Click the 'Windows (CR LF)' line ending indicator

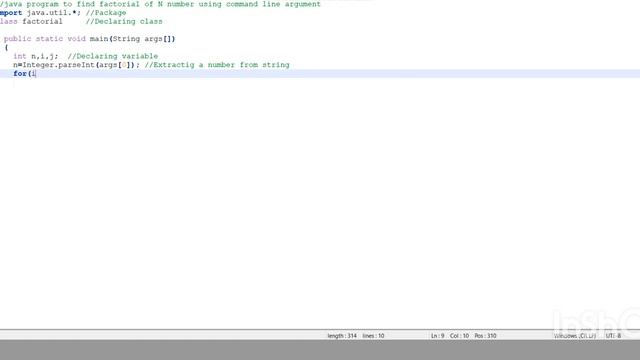(x=575, y=336)
